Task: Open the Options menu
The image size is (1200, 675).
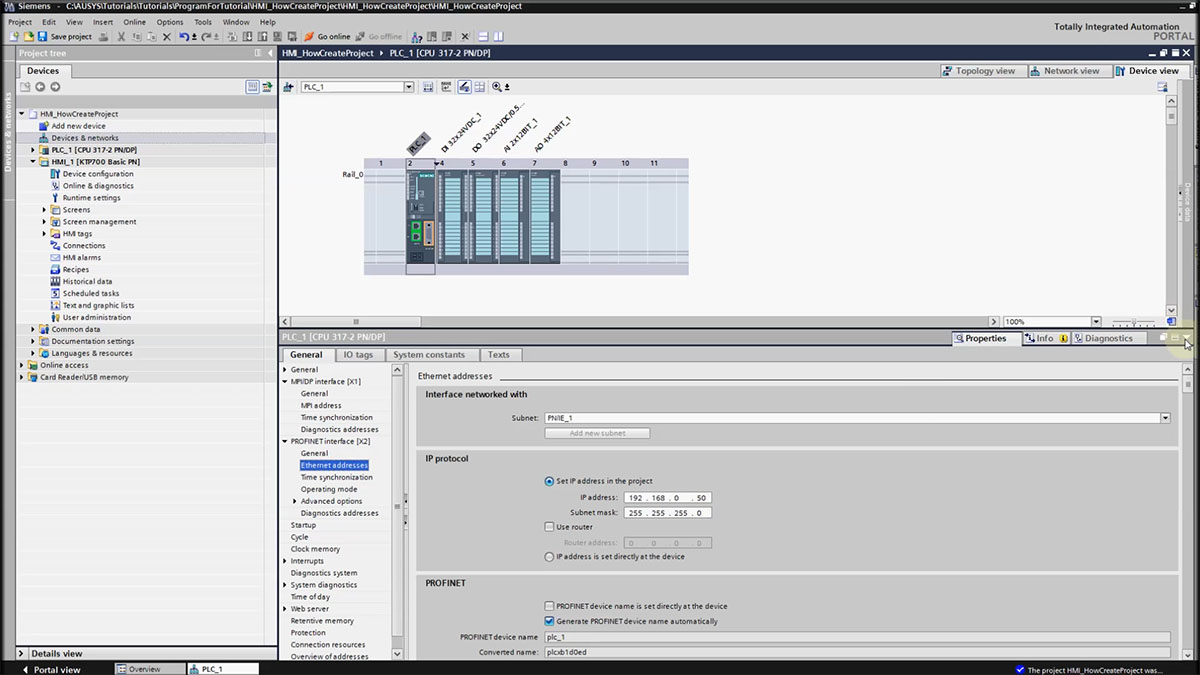Action: tap(170, 22)
